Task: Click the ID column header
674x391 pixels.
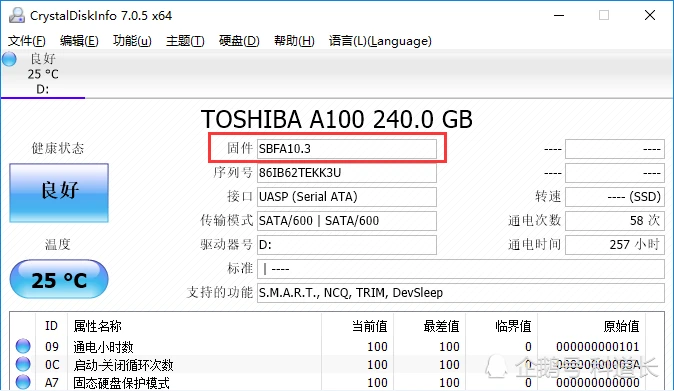Action: [51, 326]
